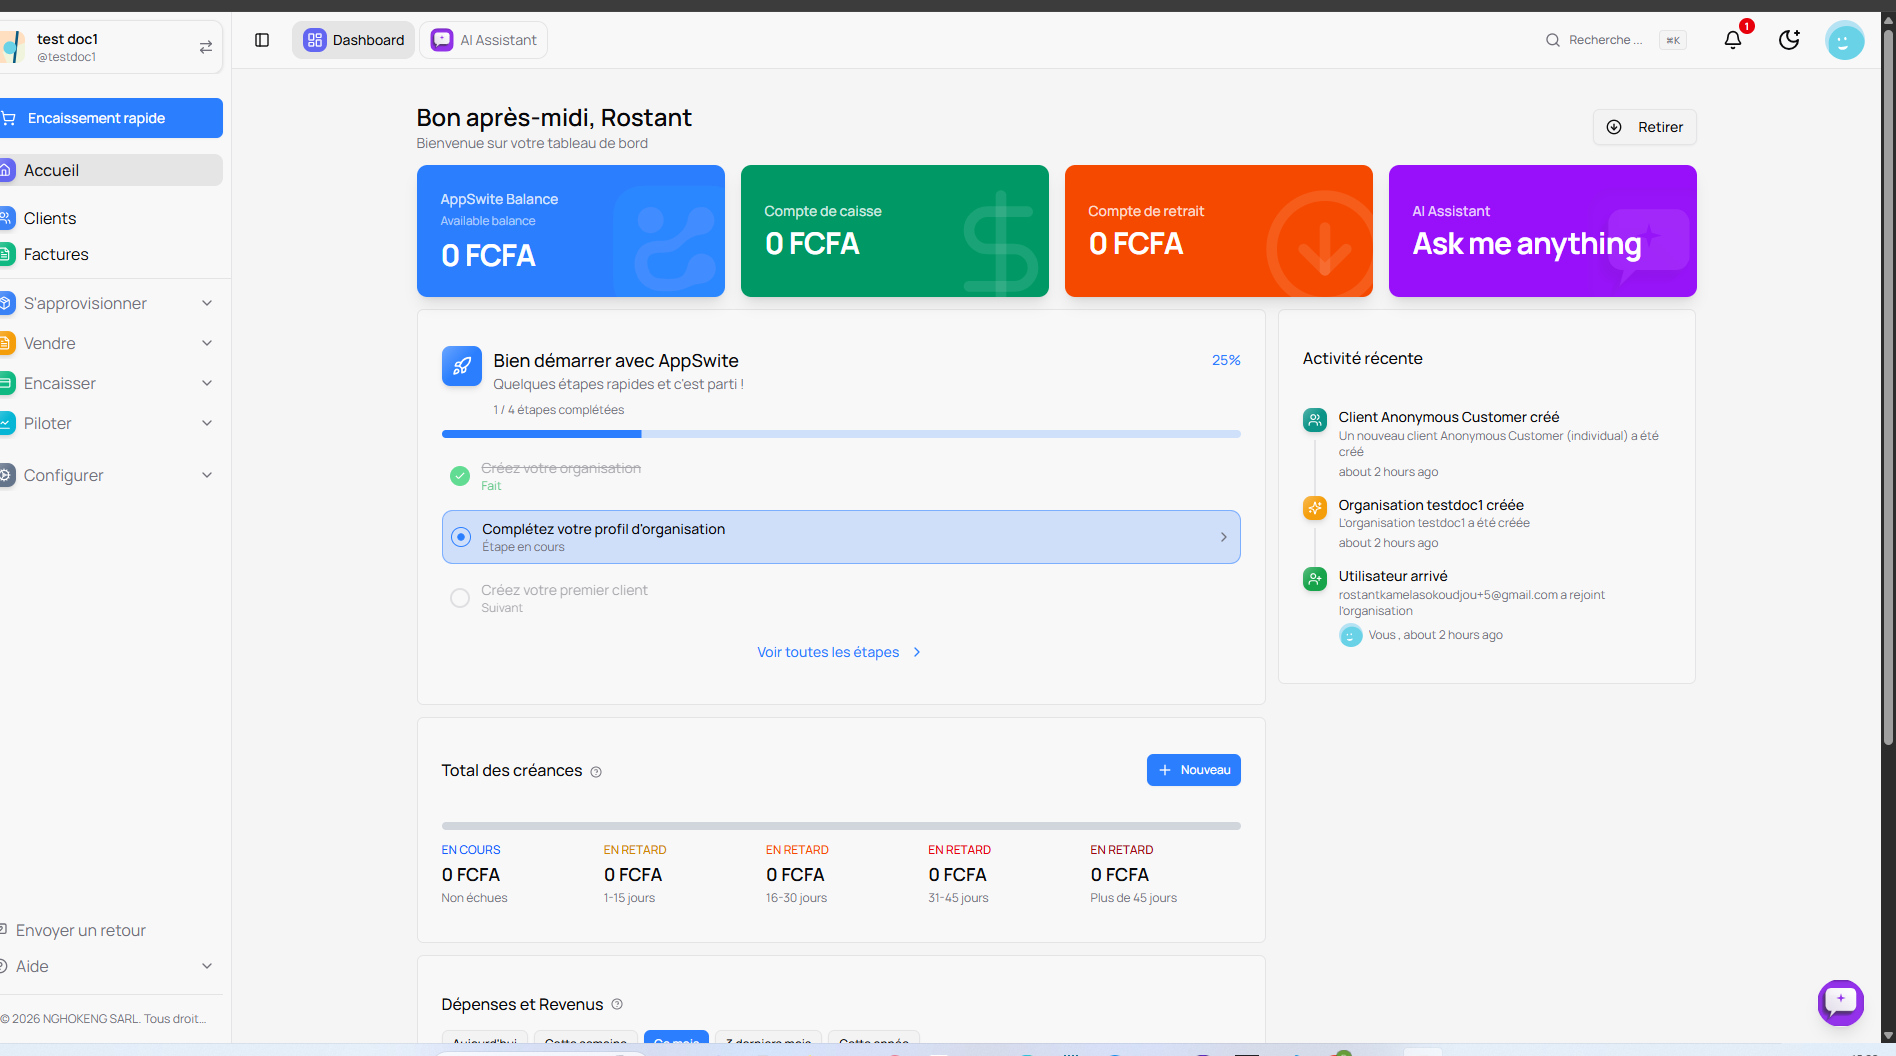
Task: Toggle dark mode with moon icon
Action: click(x=1789, y=40)
